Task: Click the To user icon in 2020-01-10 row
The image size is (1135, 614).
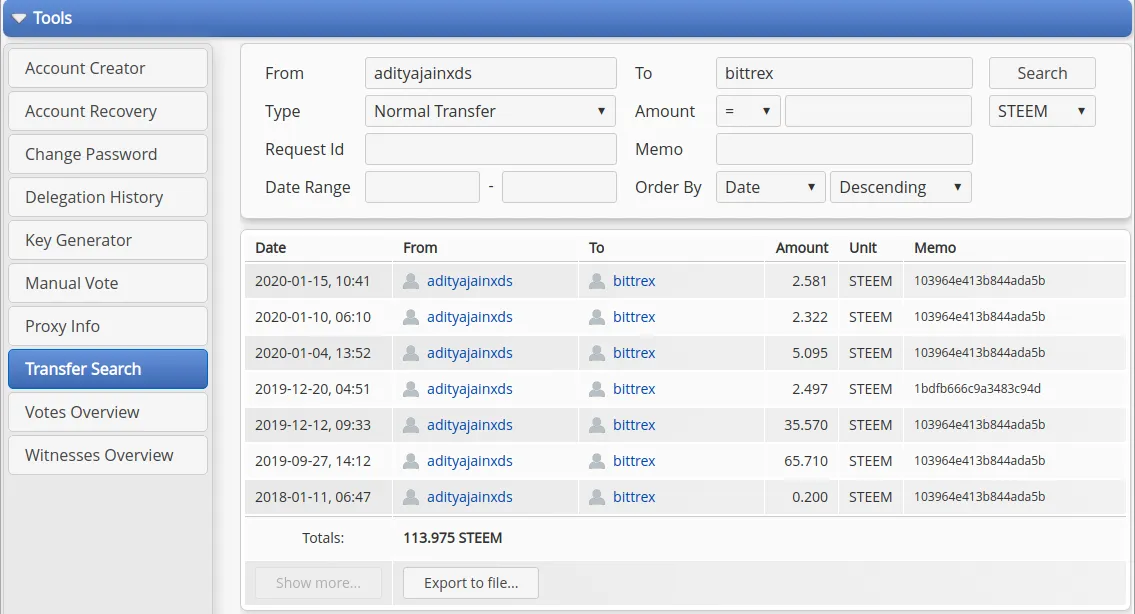Action: click(x=596, y=317)
